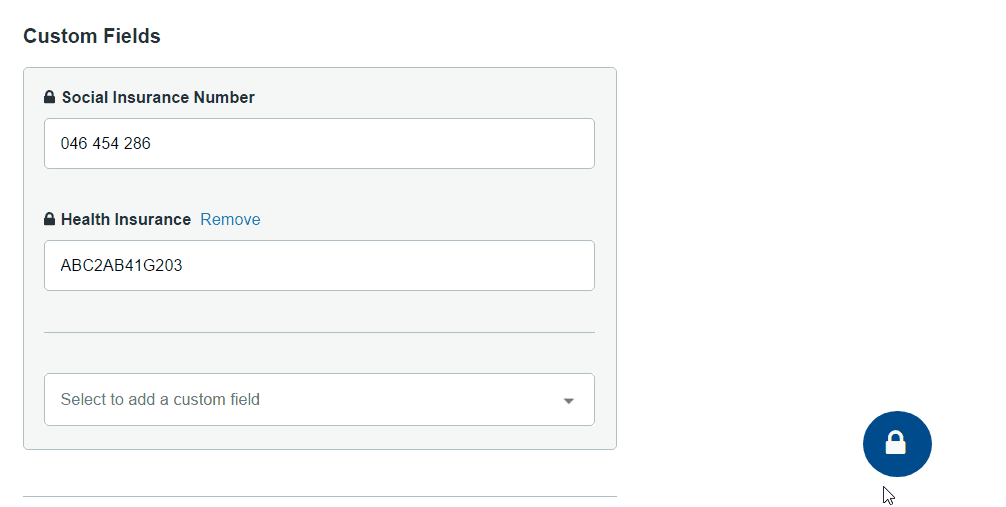The width and height of the screenshot is (1006, 507).
Task: Focus the Health Insurance input field
Action: tap(320, 266)
